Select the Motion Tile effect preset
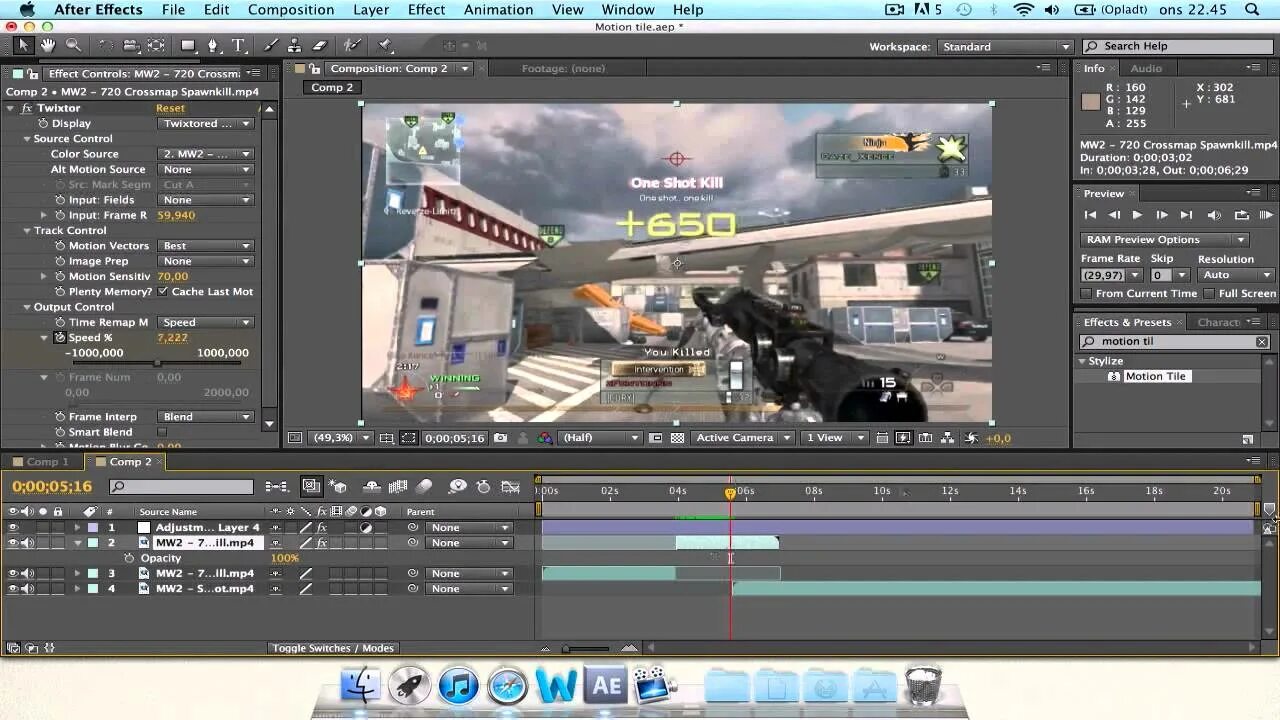 1154,377
